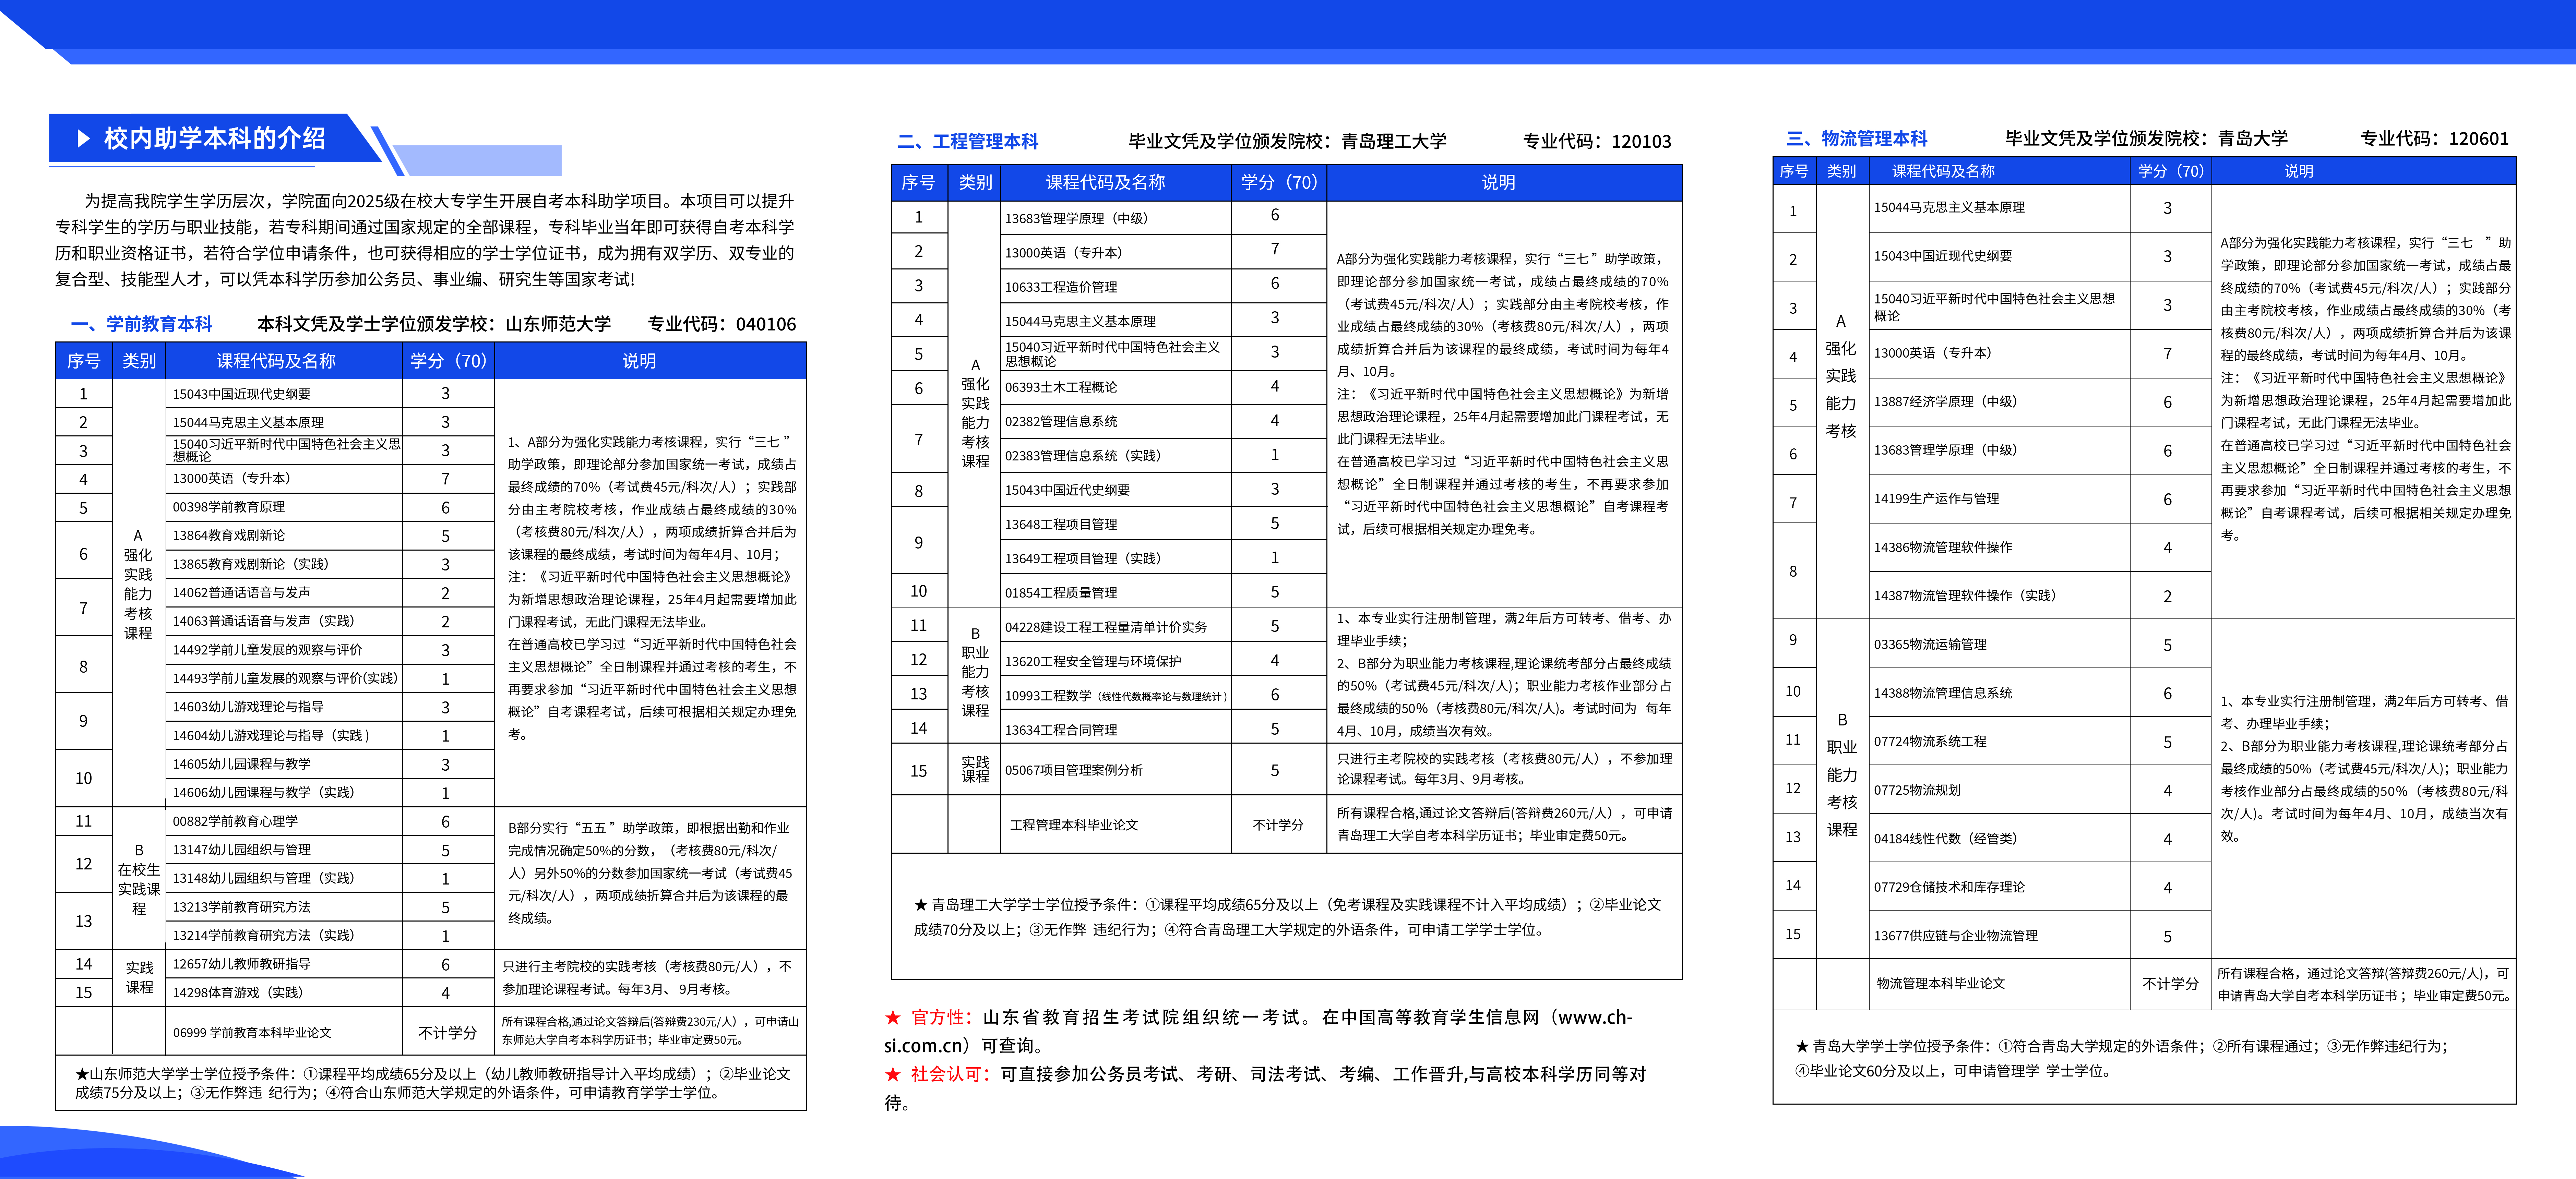Image resolution: width=2576 pixels, height=1179 pixels.
Task: Click 06999 学前教育本科毕业论文
Action: coord(252,1033)
